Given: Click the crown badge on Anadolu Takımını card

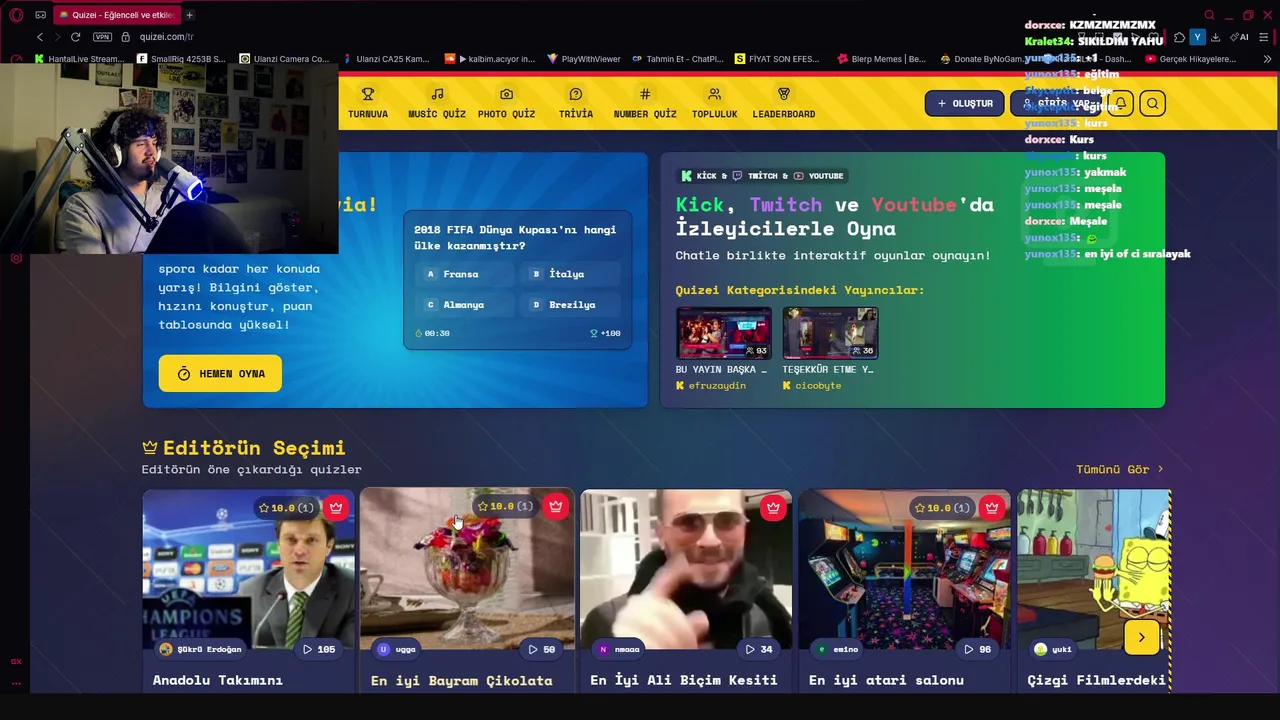Looking at the screenshot, I should (336, 507).
